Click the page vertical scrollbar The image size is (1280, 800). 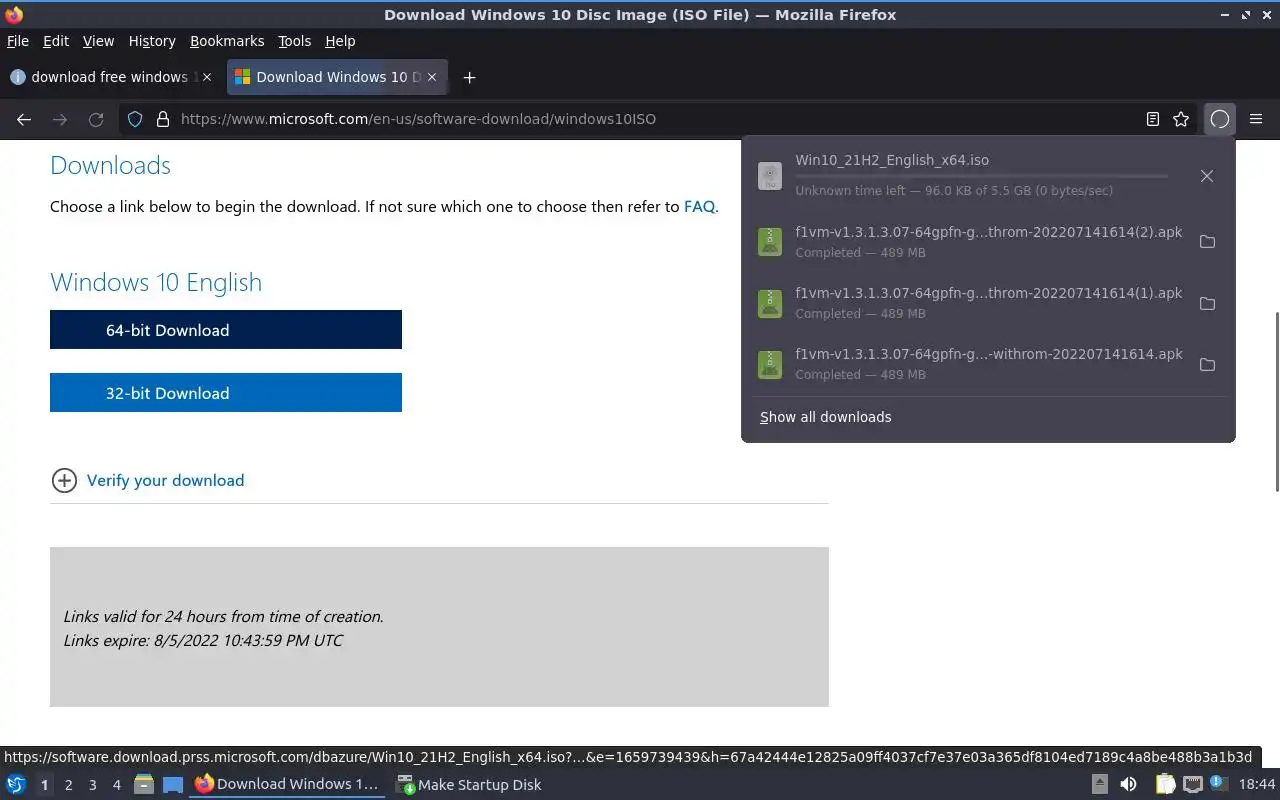(1275, 401)
